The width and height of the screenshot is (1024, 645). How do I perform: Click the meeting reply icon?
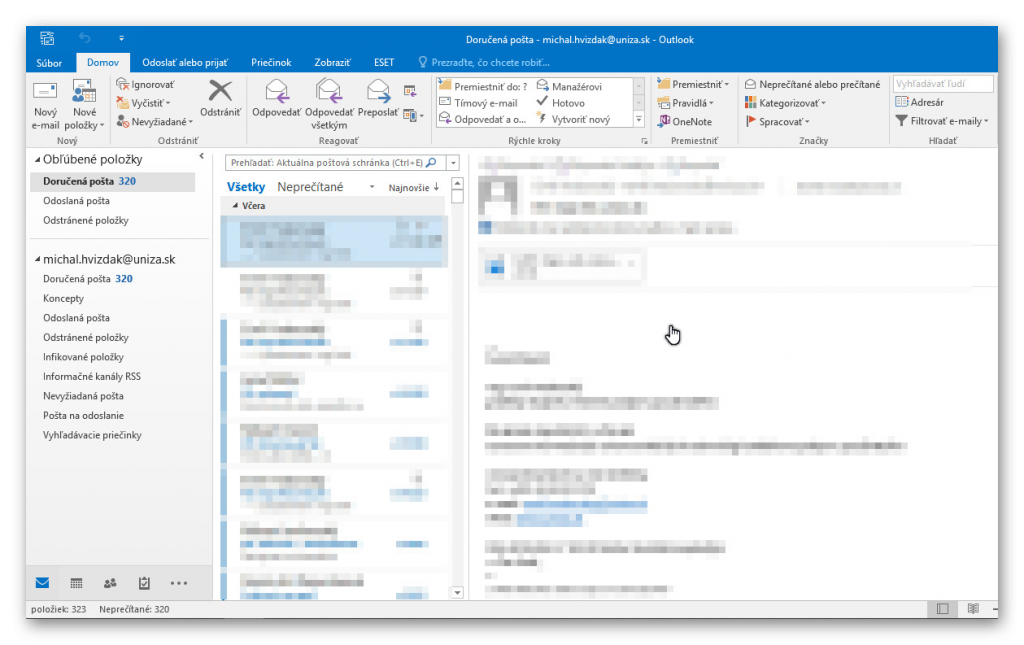(410, 91)
